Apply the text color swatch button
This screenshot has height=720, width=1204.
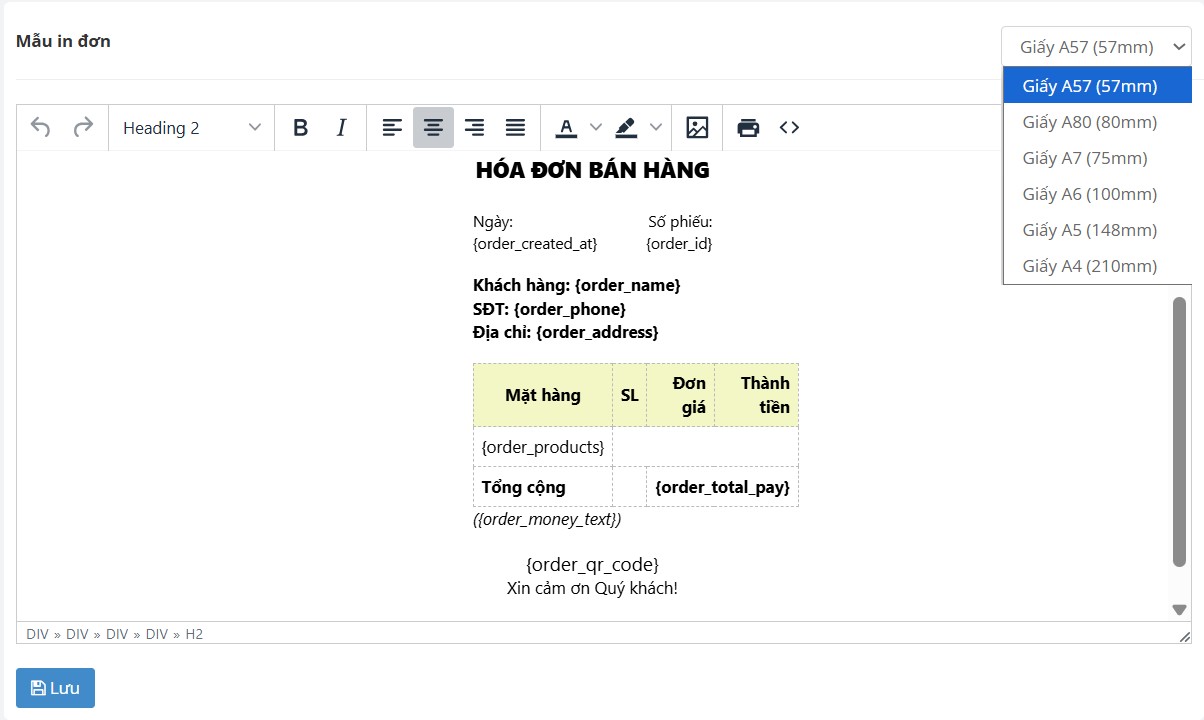pyautogui.click(x=567, y=128)
